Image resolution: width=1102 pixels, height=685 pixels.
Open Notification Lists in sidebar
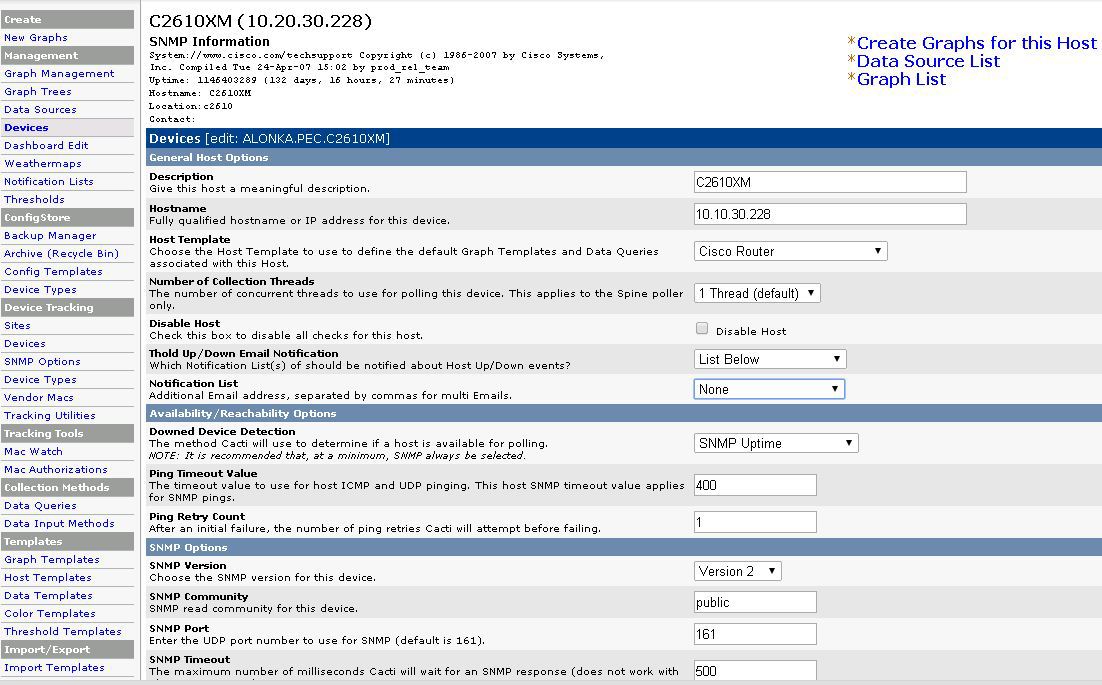(x=48, y=181)
